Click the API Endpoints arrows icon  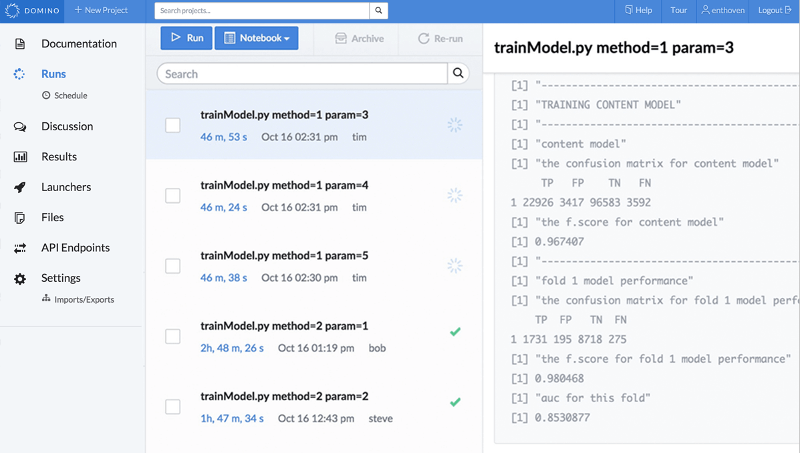(x=19, y=248)
